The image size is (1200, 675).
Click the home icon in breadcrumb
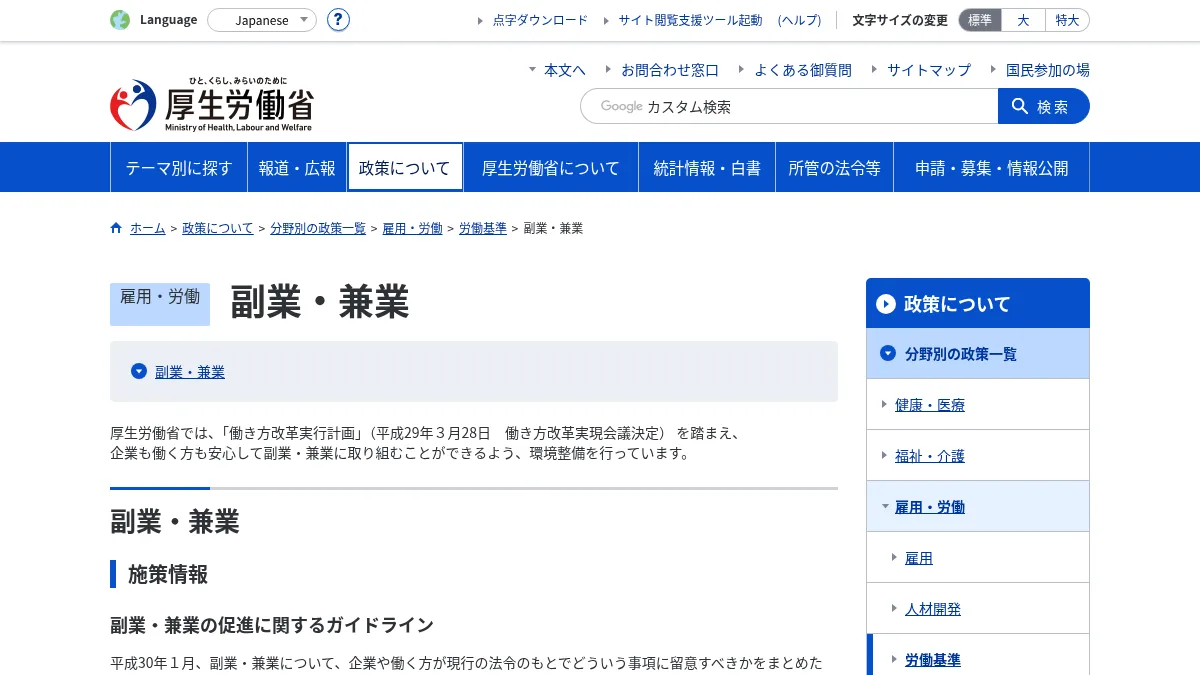pyautogui.click(x=116, y=228)
